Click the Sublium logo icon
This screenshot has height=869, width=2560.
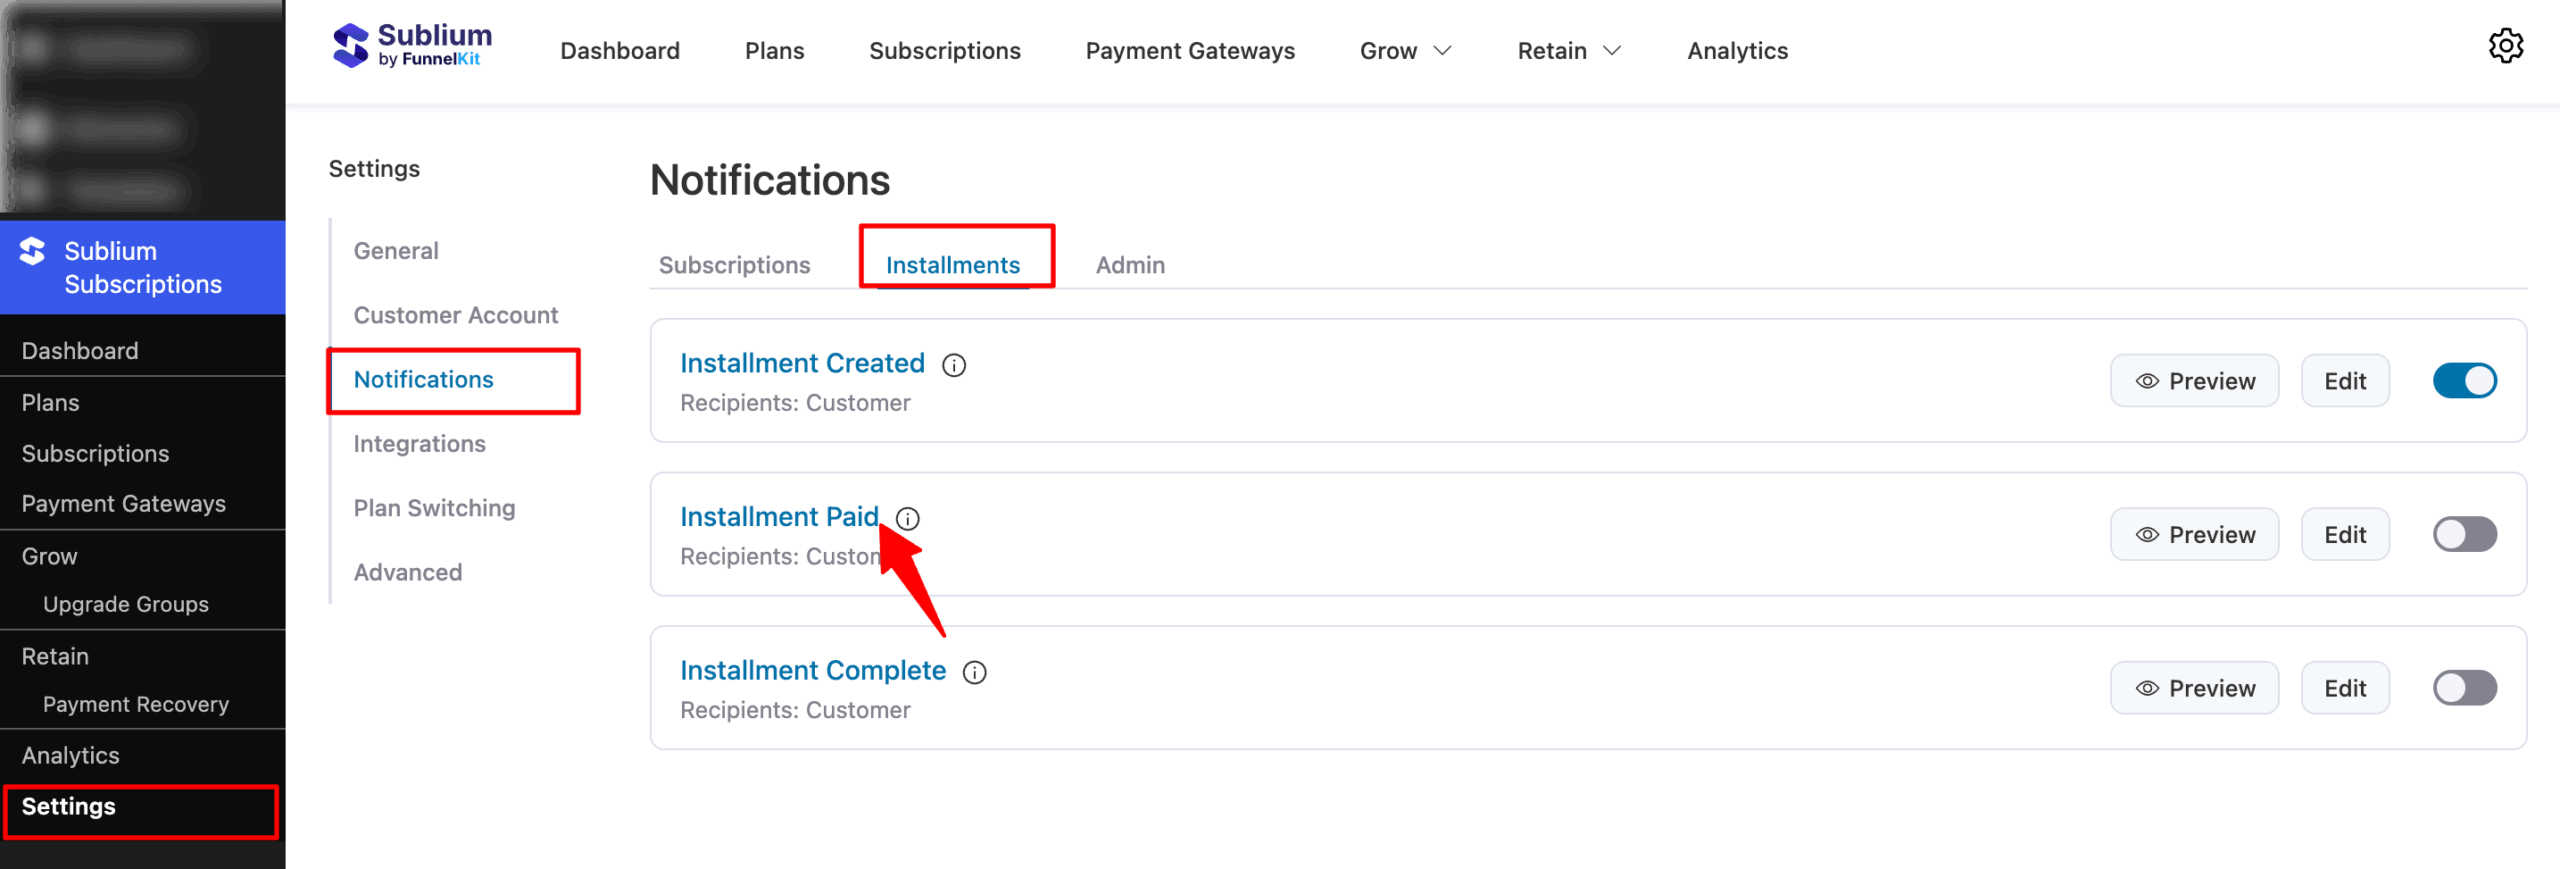tap(351, 44)
